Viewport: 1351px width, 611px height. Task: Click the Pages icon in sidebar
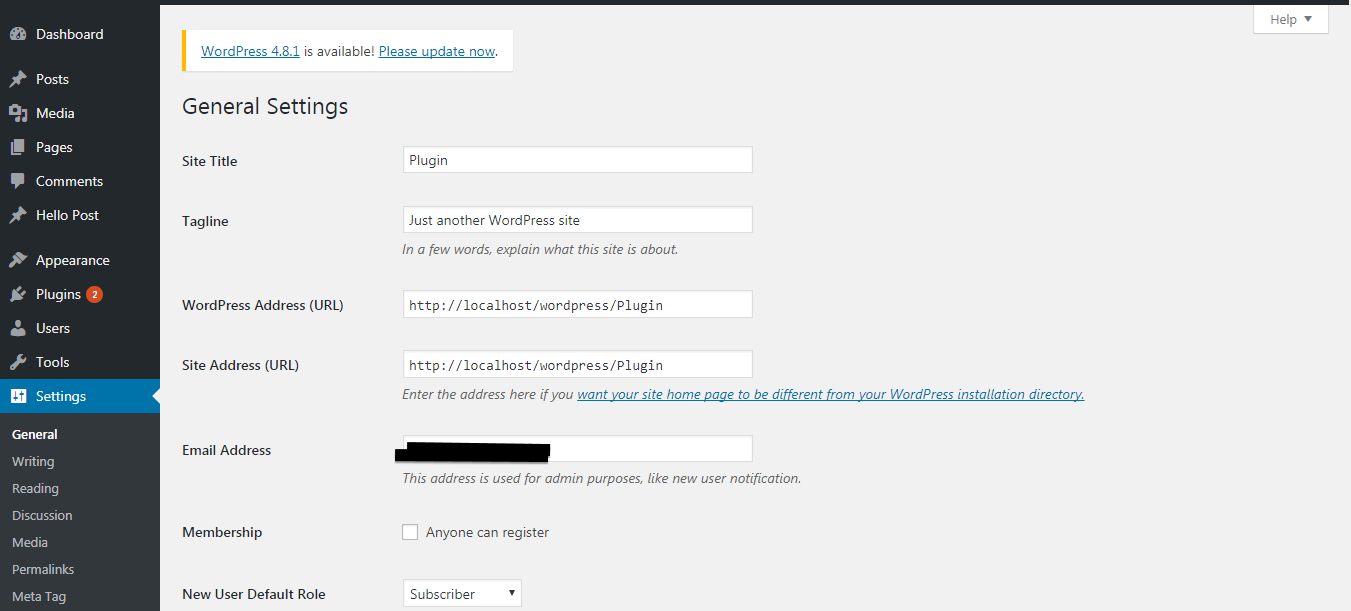click(x=18, y=147)
